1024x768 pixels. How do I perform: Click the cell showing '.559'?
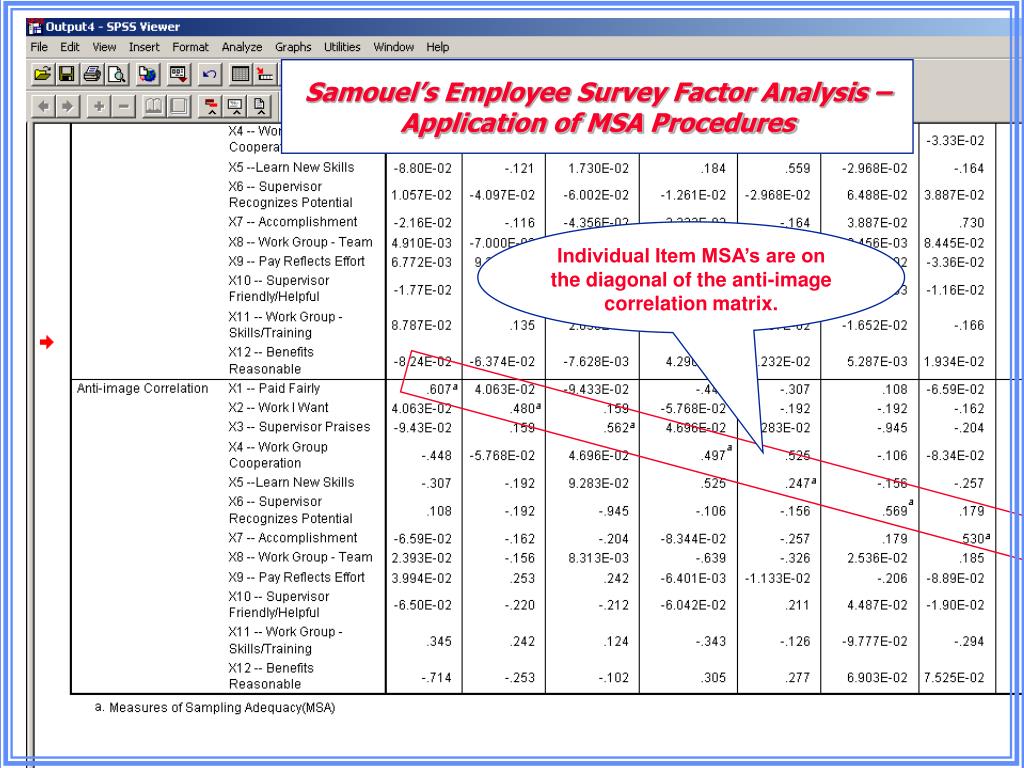tap(797, 168)
